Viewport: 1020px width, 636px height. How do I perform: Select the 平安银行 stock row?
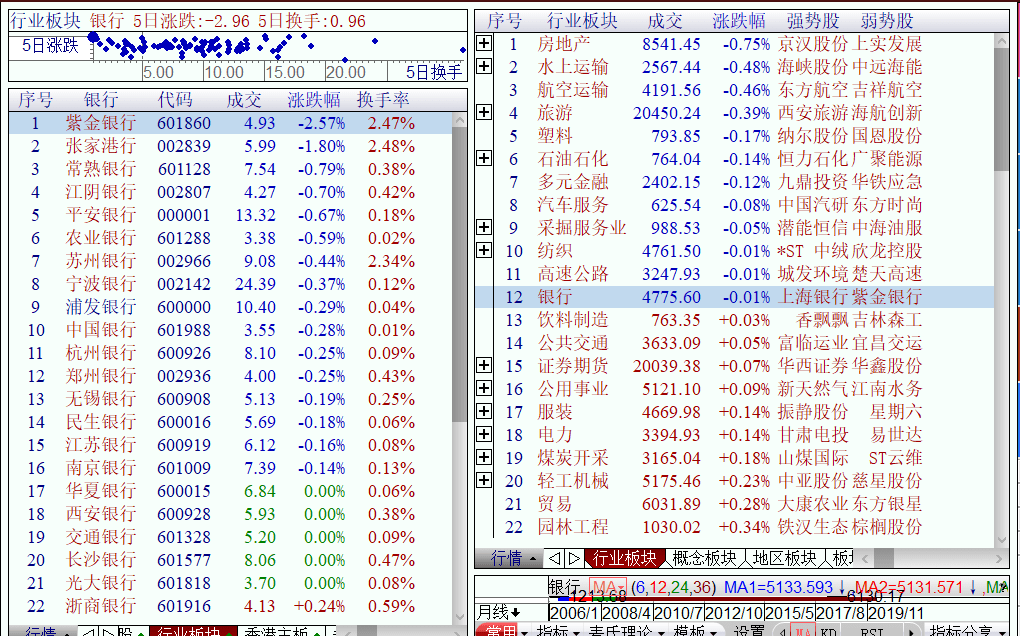230,215
